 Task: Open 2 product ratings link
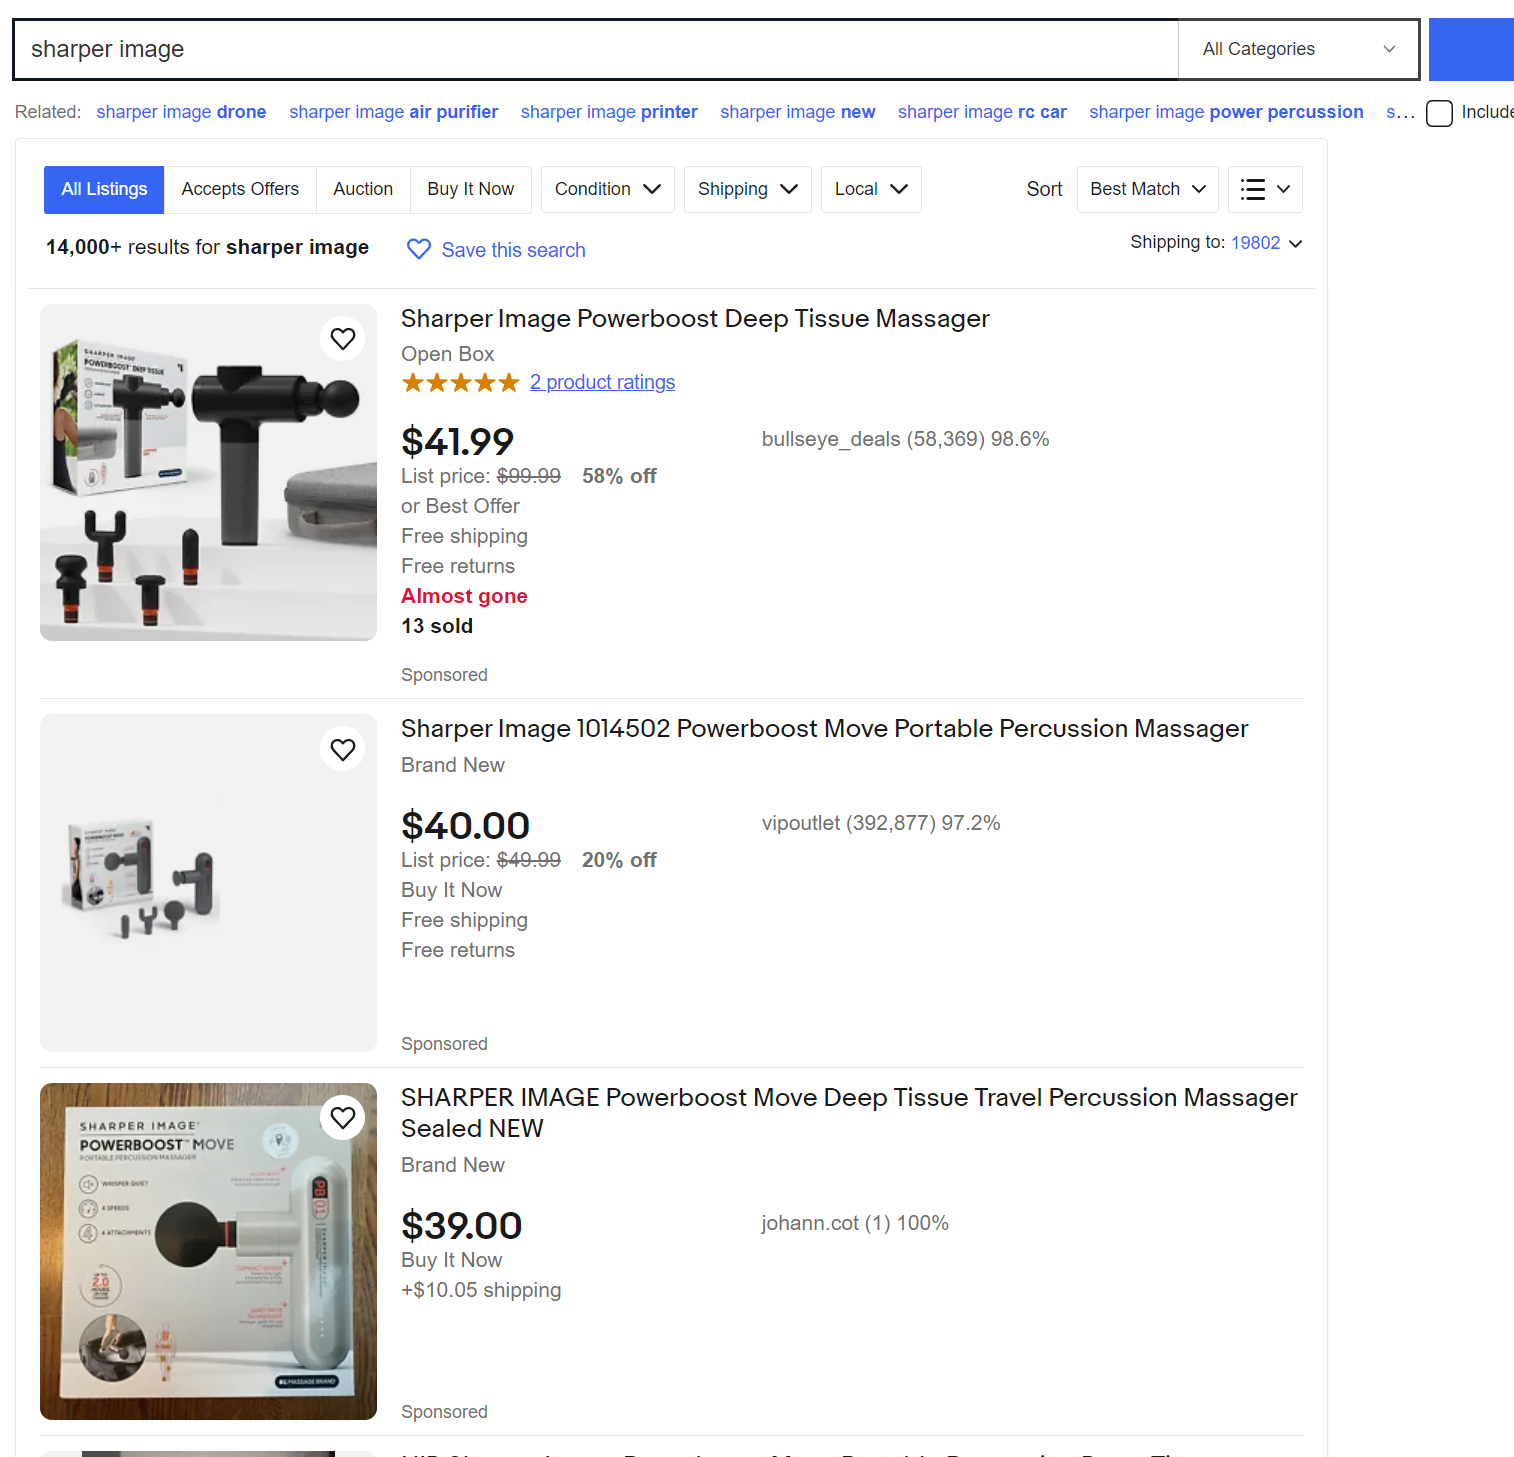tap(602, 382)
